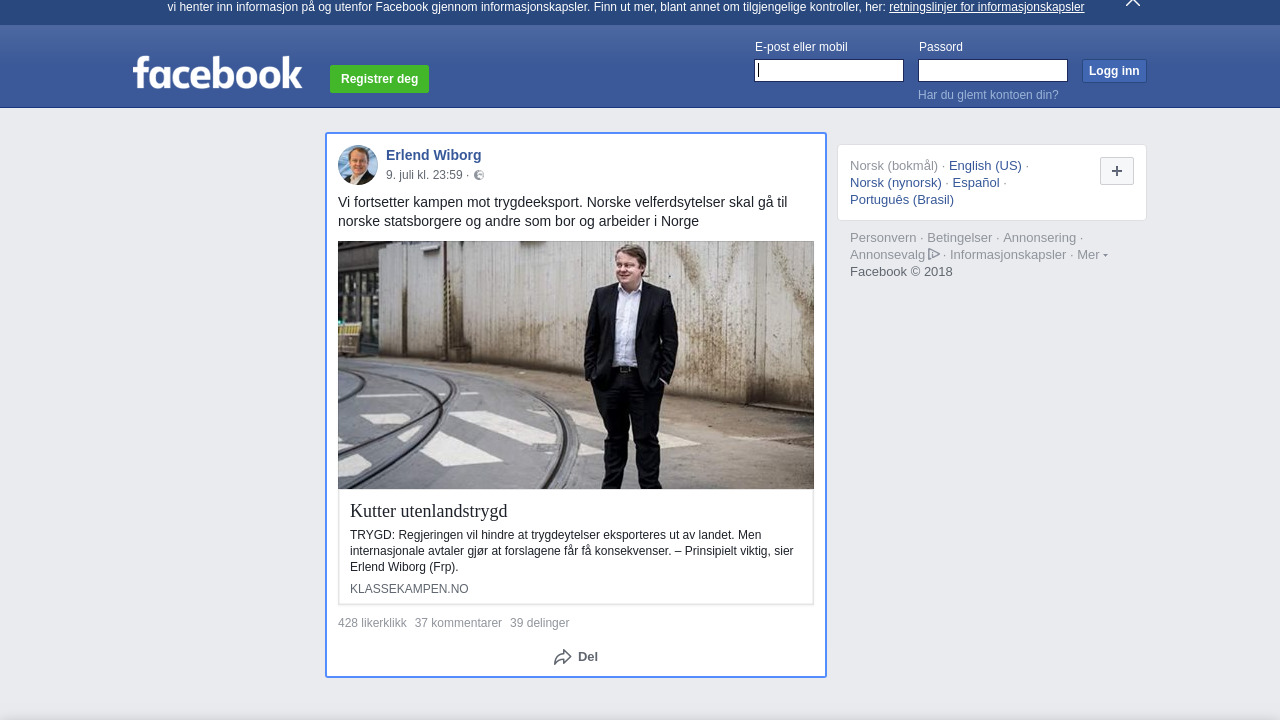Open the 39 delinger link
Screen dimensions: 1280x720
click(x=539, y=623)
